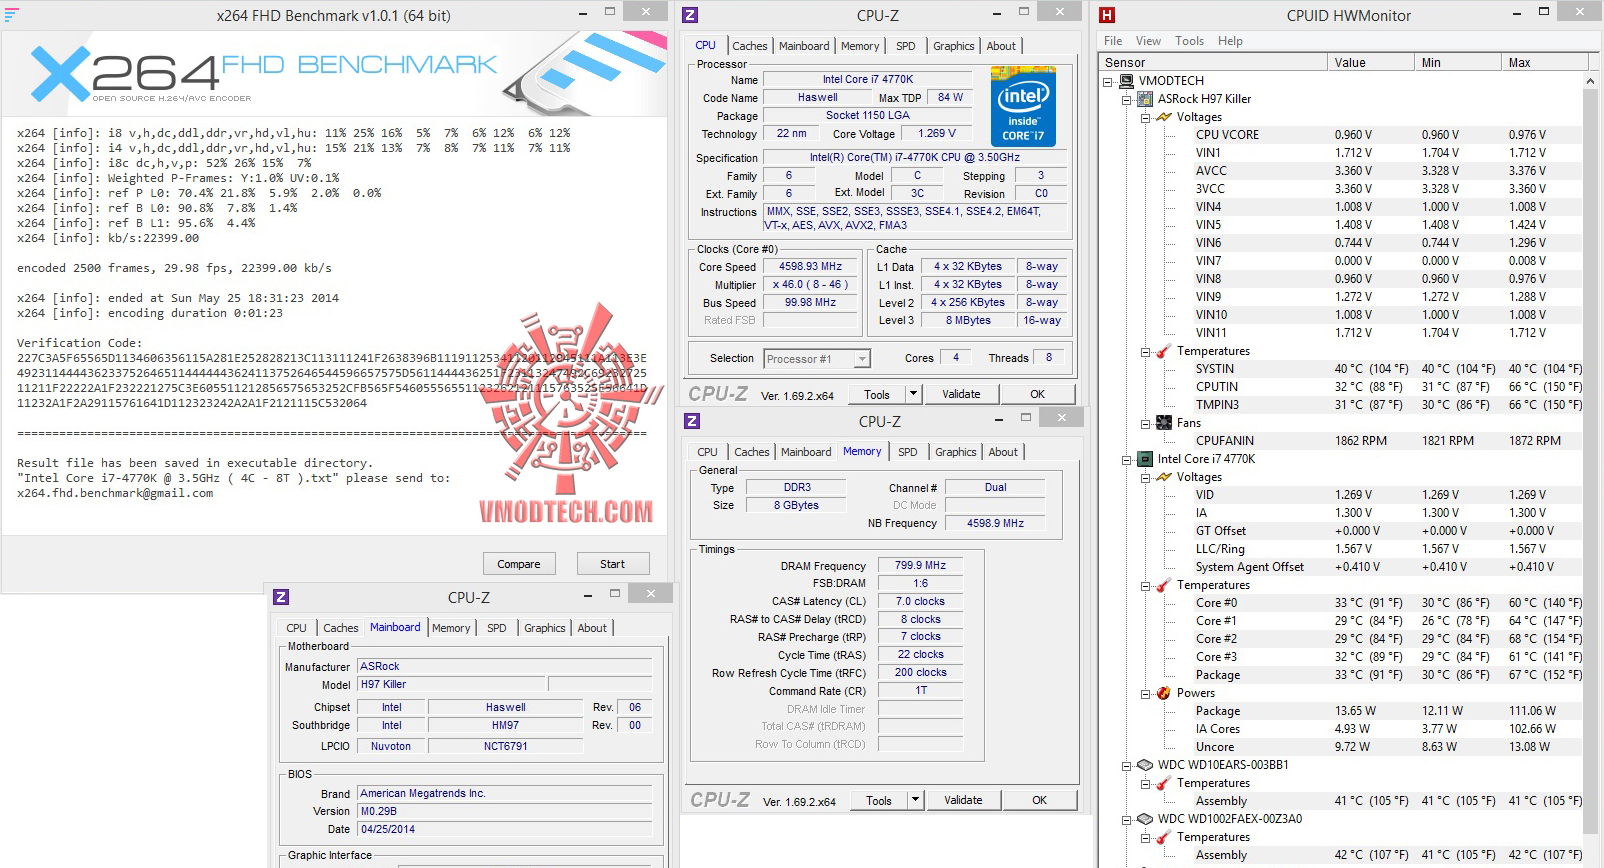The image size is (1604, 868).
Task: Open the File menu in HWMonitor
Action: [1113, 41]
